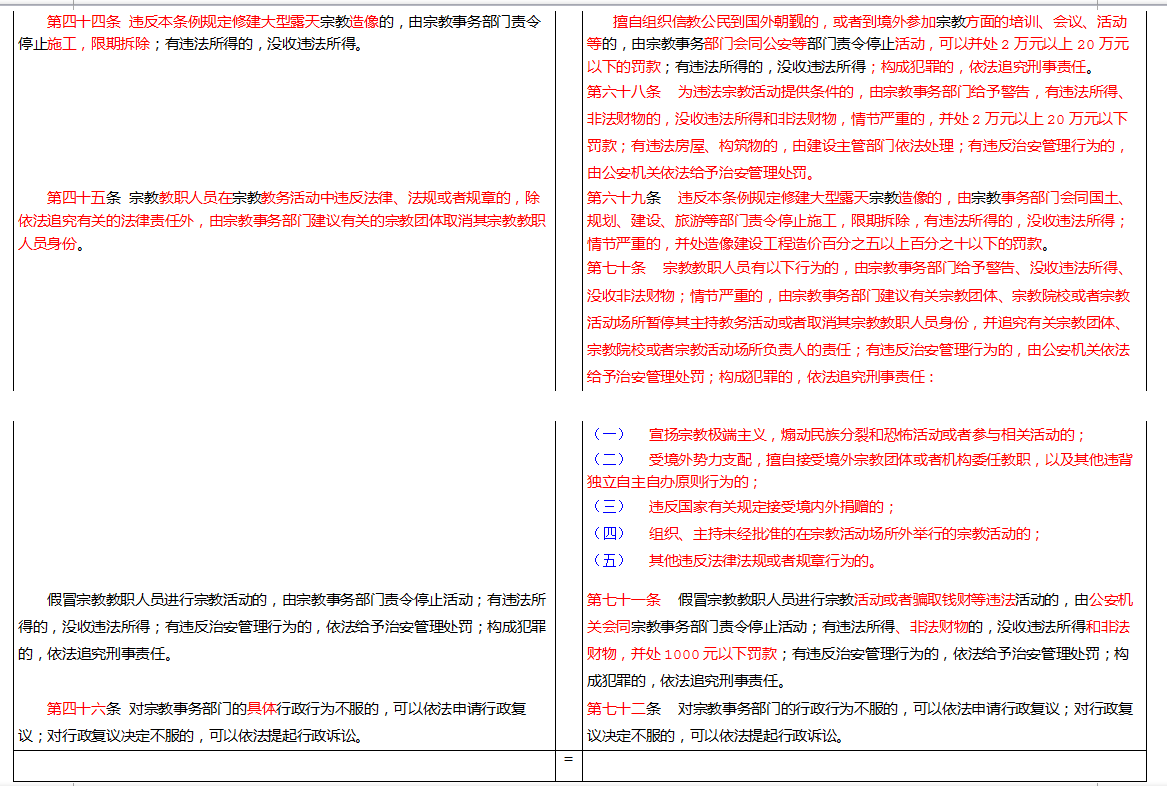This screenshot has width=1167, height=786.
Task: Click the blue (四) list marker
Action: click(x=608, y=534)
